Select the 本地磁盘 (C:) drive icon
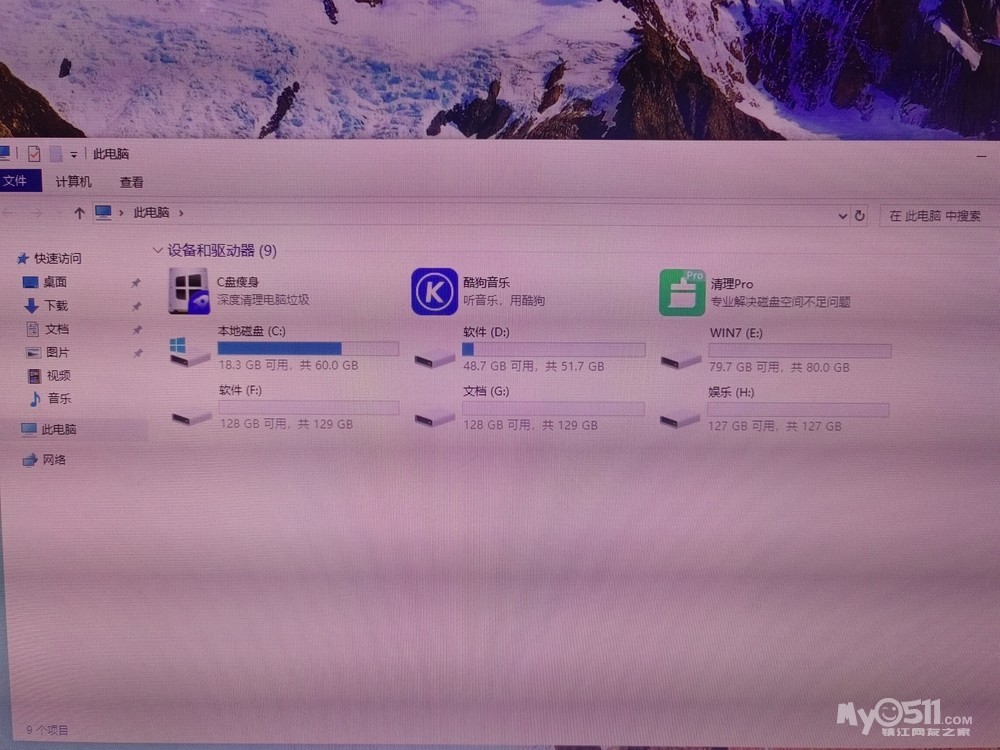This screenshot has width=1000, height=750. coord(189,352)
